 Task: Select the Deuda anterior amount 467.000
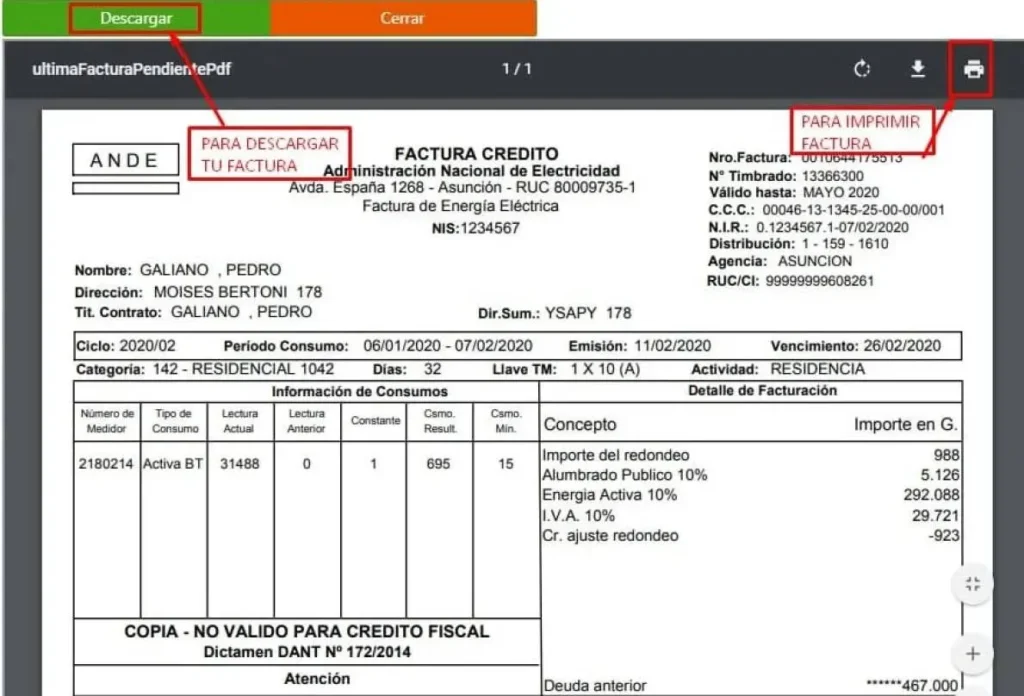click(912, 686)
